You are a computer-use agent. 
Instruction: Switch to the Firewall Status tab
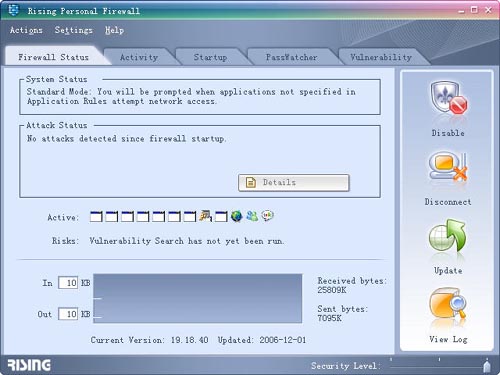tap(54, 57)
